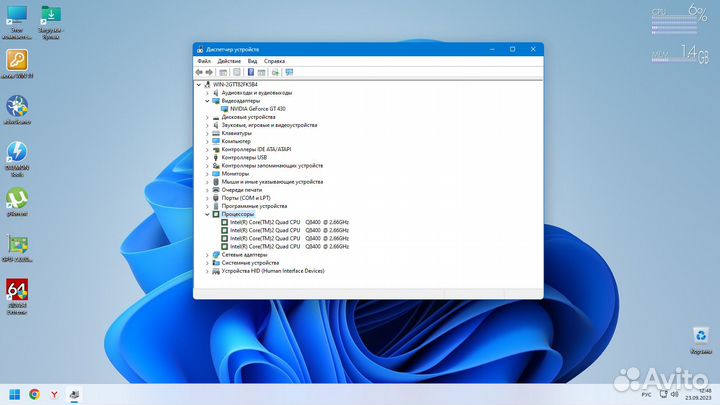Select the blue bug desktop icon

[x=17, y=110]
